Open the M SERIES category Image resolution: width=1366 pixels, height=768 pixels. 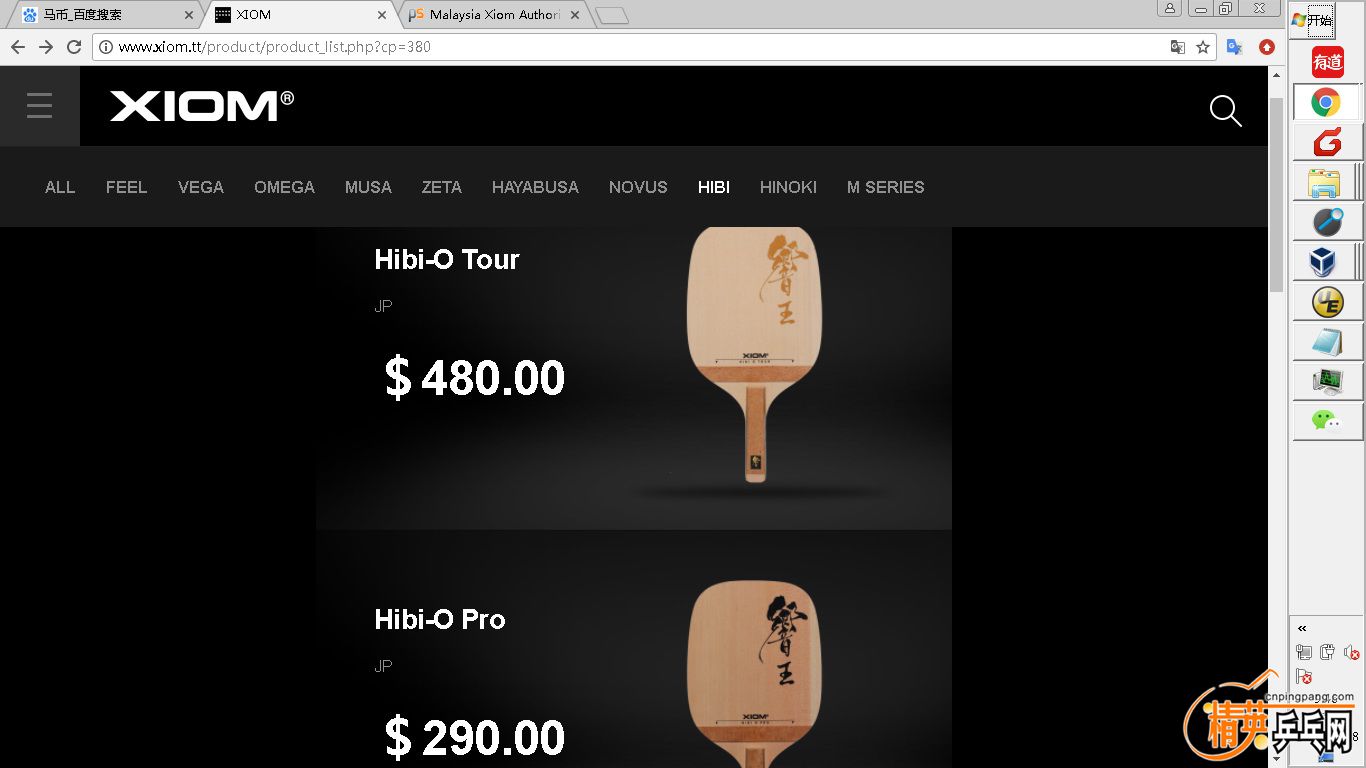pyautogui.click(x=885, y=187)
